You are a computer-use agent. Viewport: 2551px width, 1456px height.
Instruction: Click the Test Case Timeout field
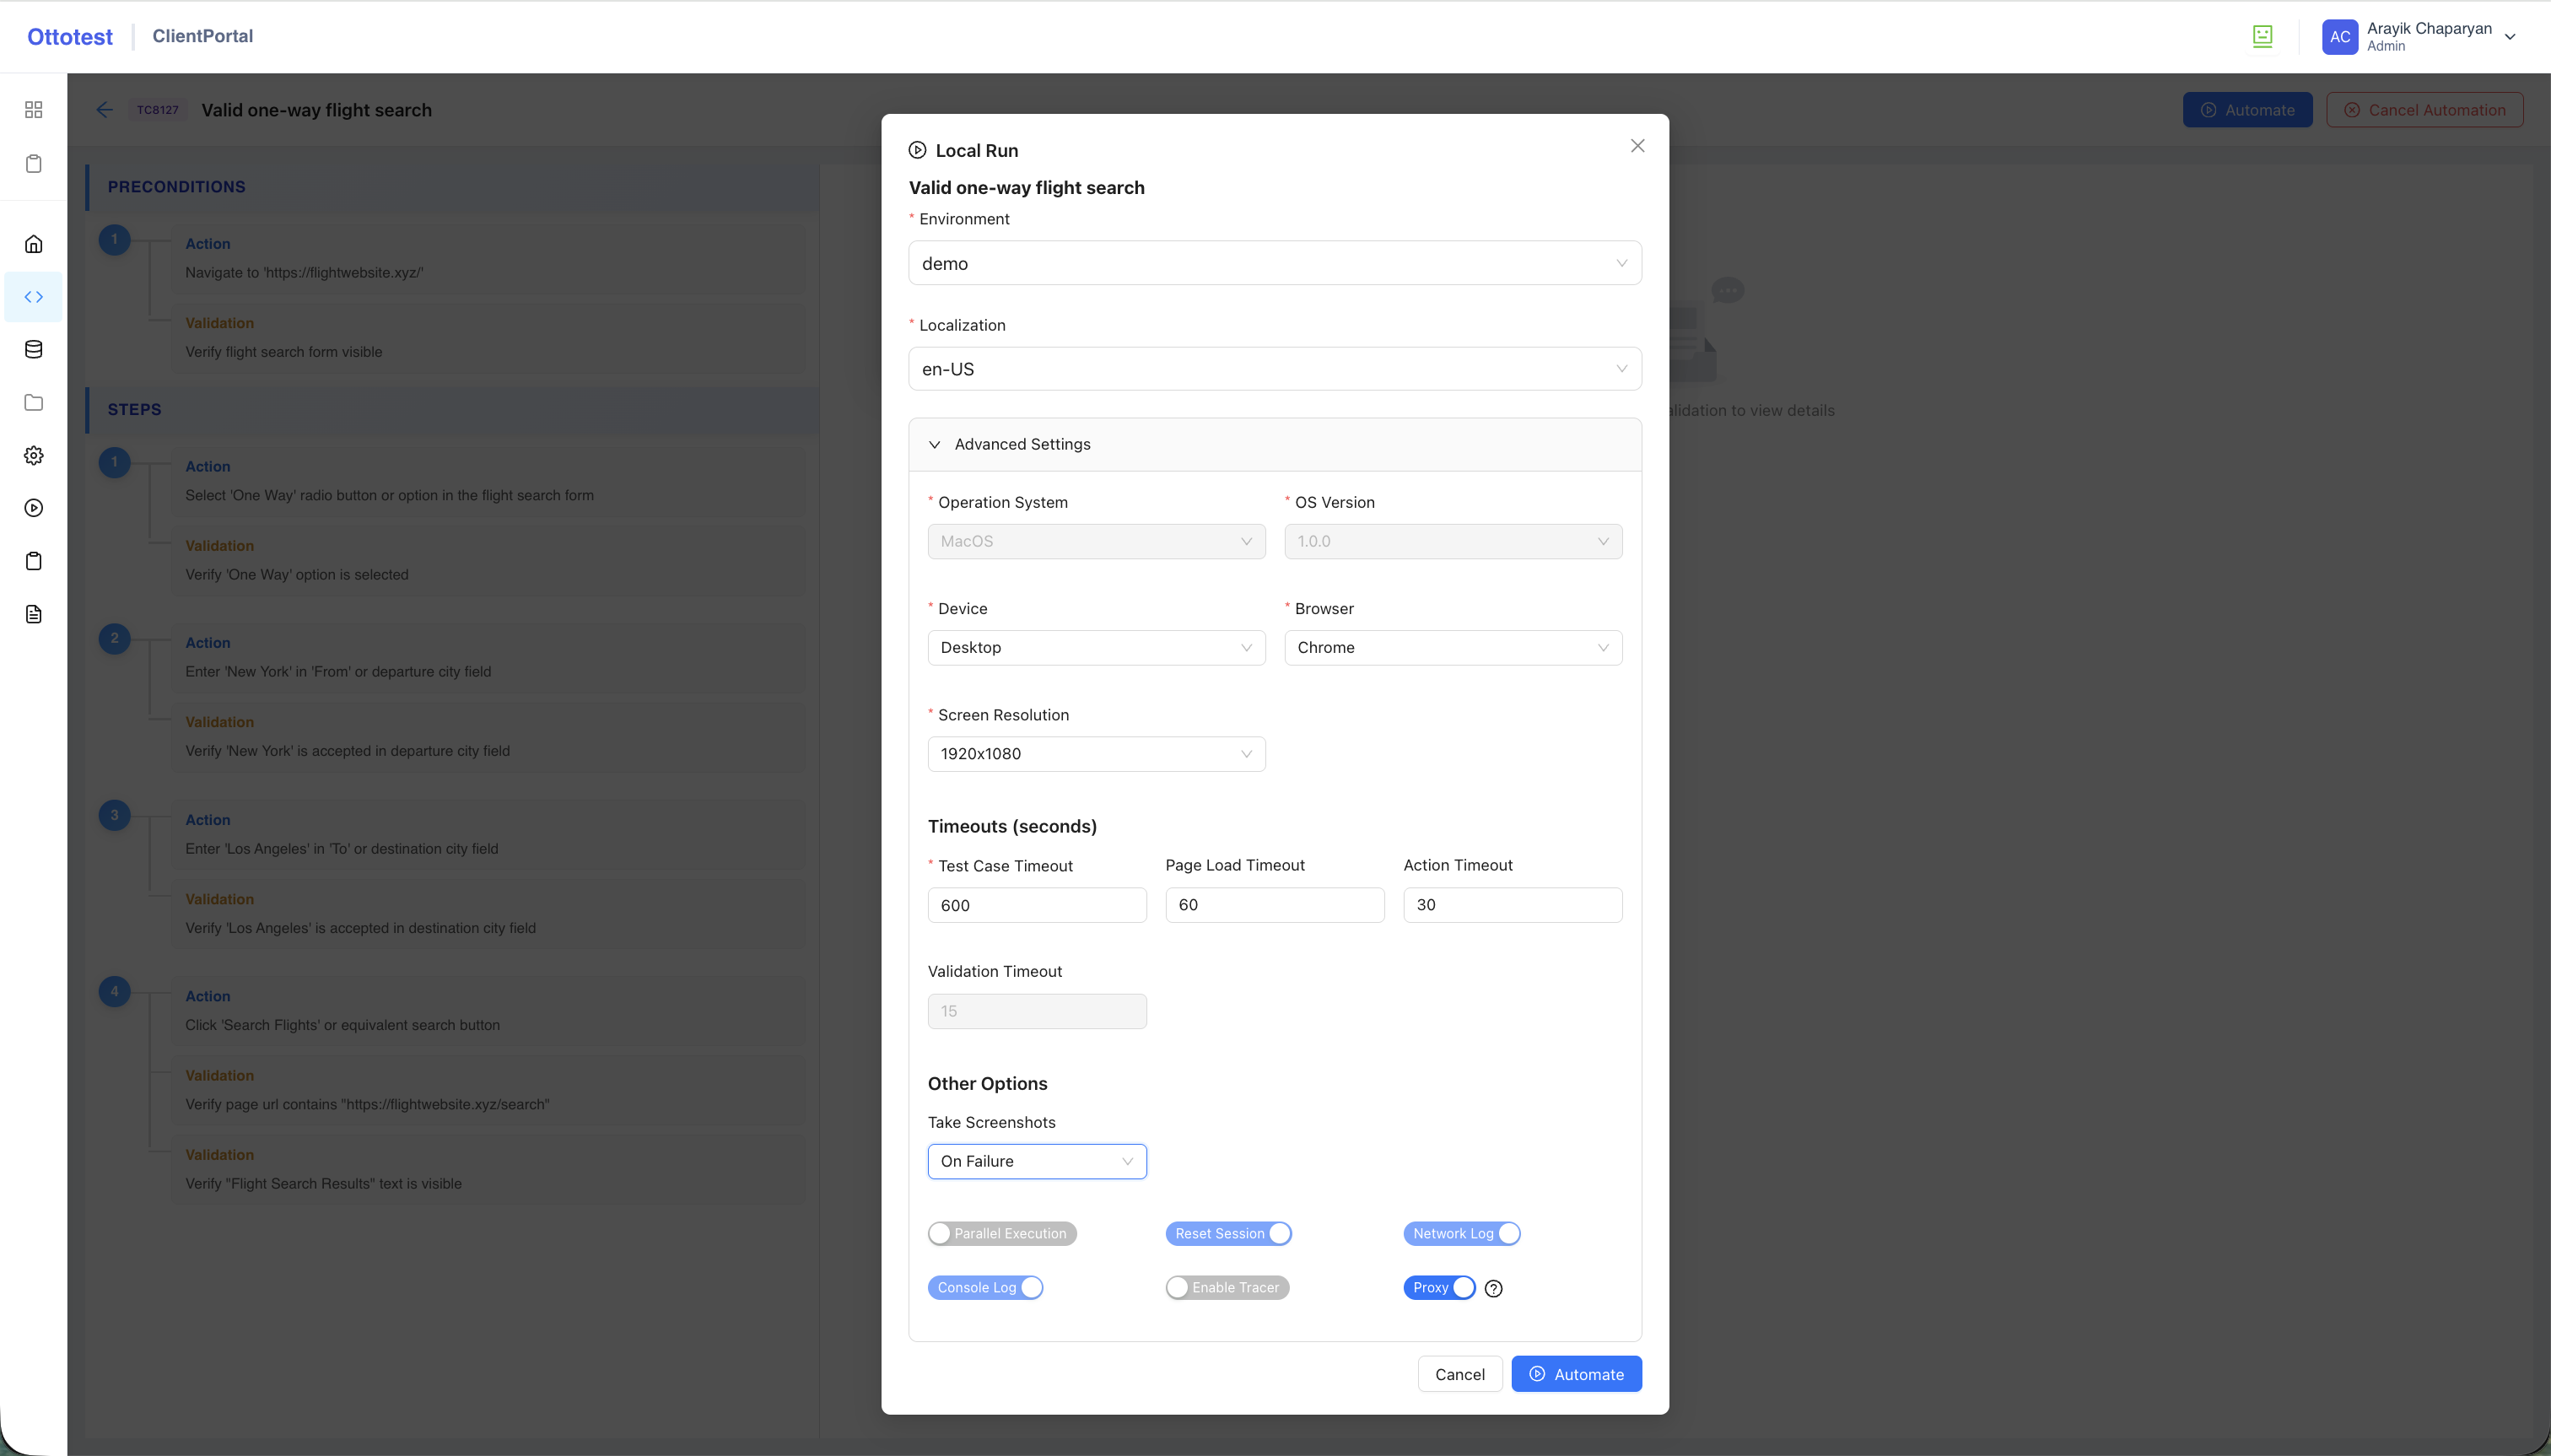coord(1036,905)
